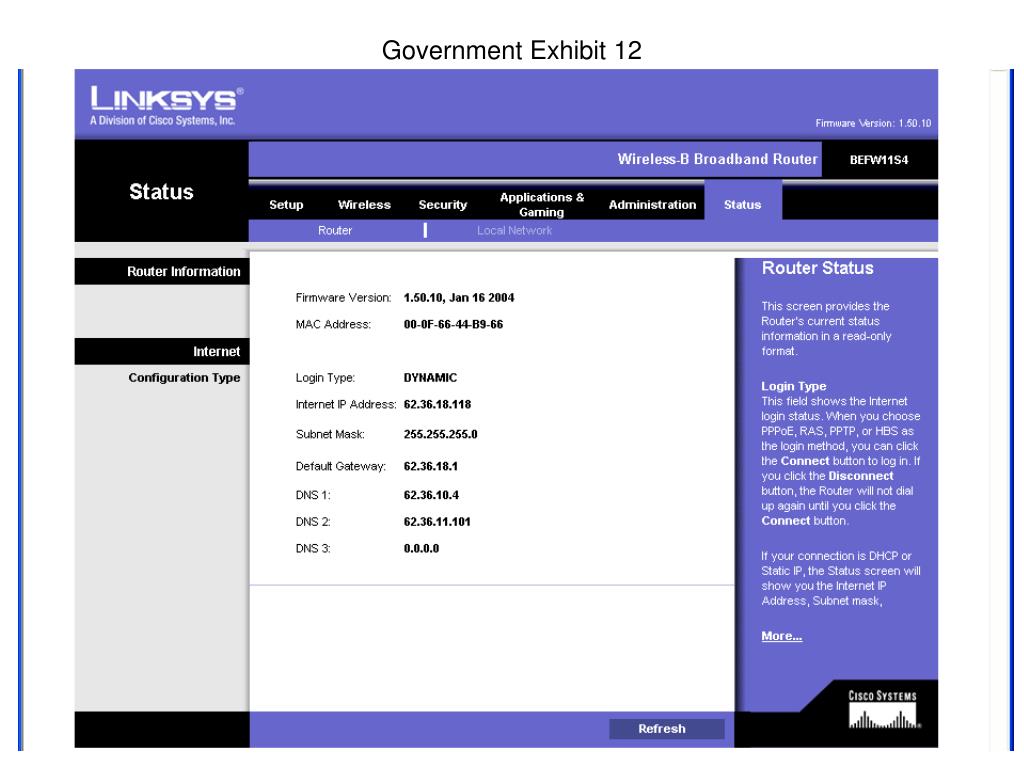Click the Internet section header
Image resolution: width=1024 pixels, height=768 pixels.
point(162,351)
